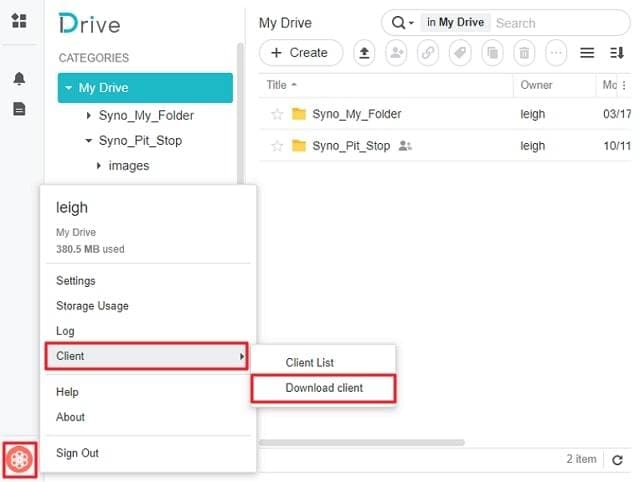
Task: Click the shared people icon beside Syno_Pit_Stop
Action: pos(405,146)
